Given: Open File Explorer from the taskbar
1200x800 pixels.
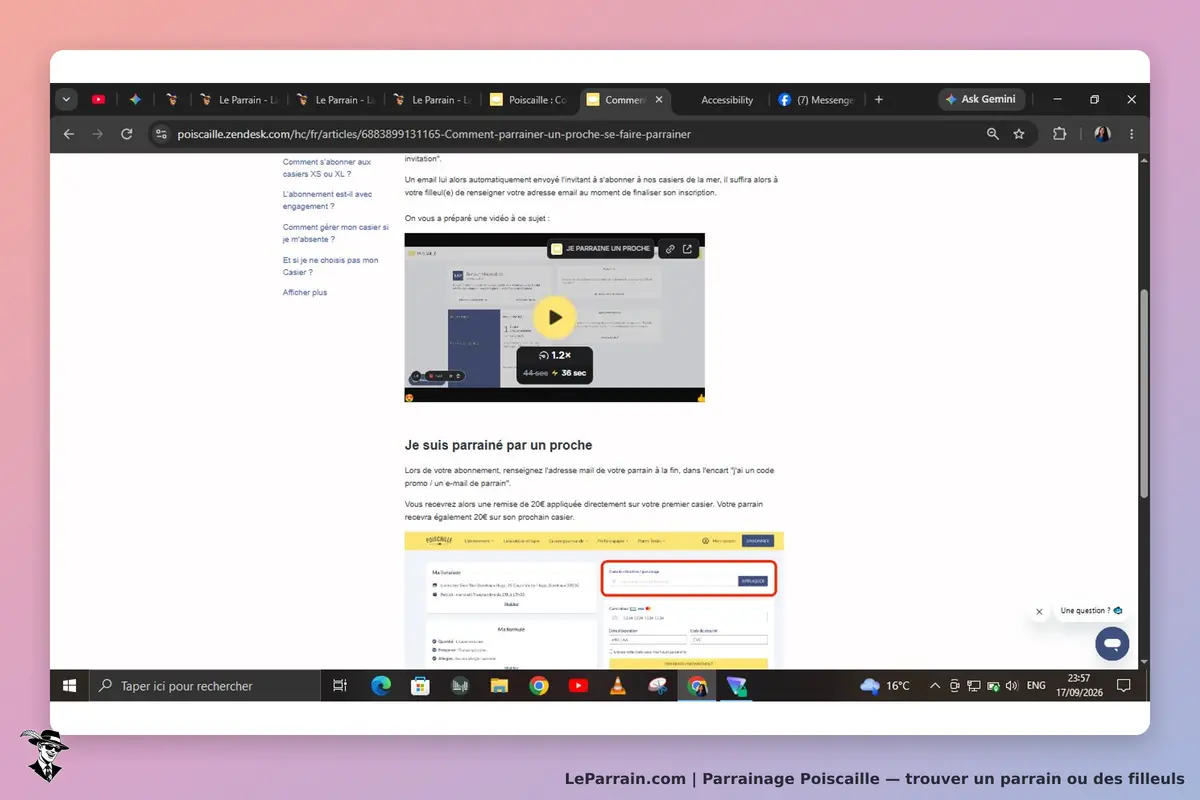Looking at the screenshot, I should (x=499, y=686).
